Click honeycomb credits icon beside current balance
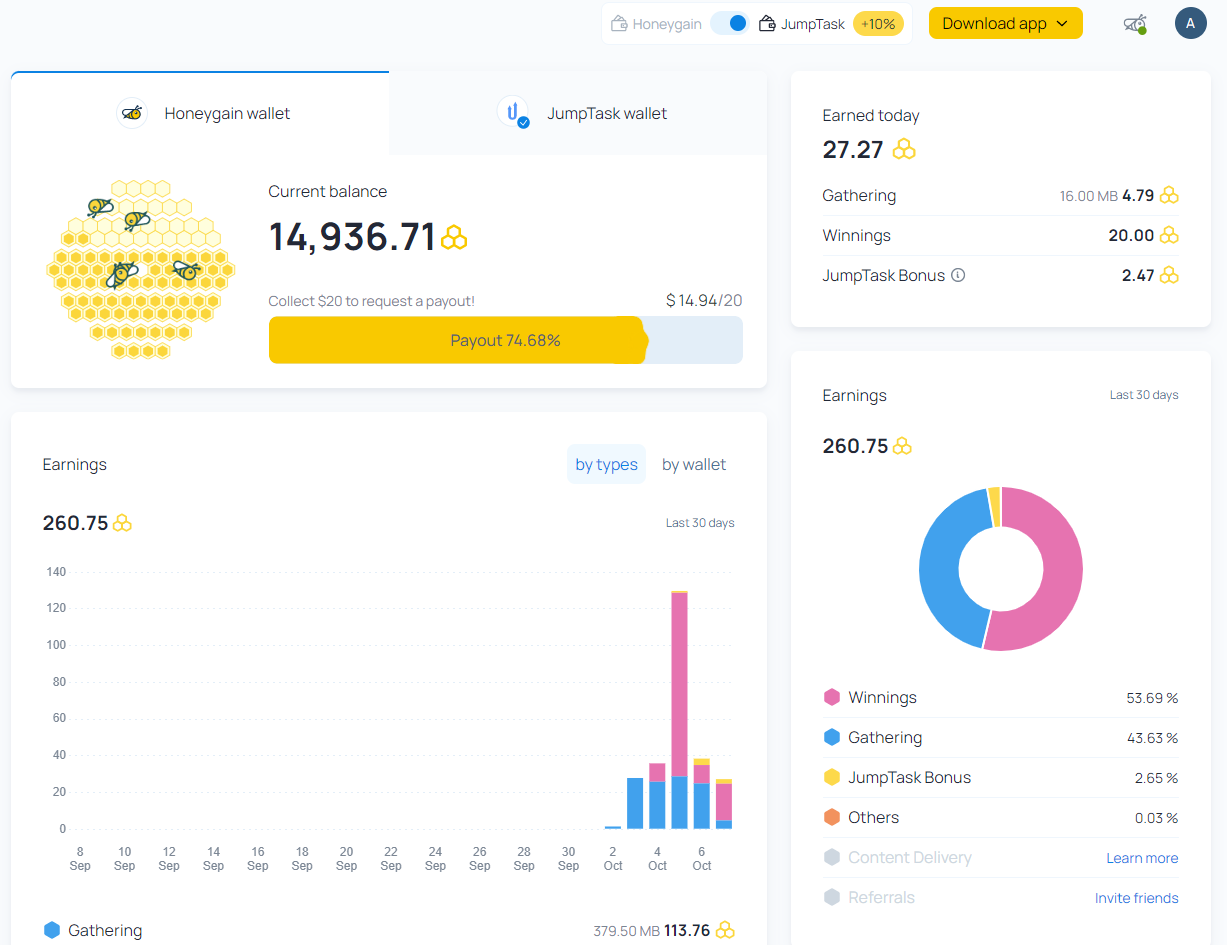Screen dimensions: 1227x945 (x=454, y=237)
